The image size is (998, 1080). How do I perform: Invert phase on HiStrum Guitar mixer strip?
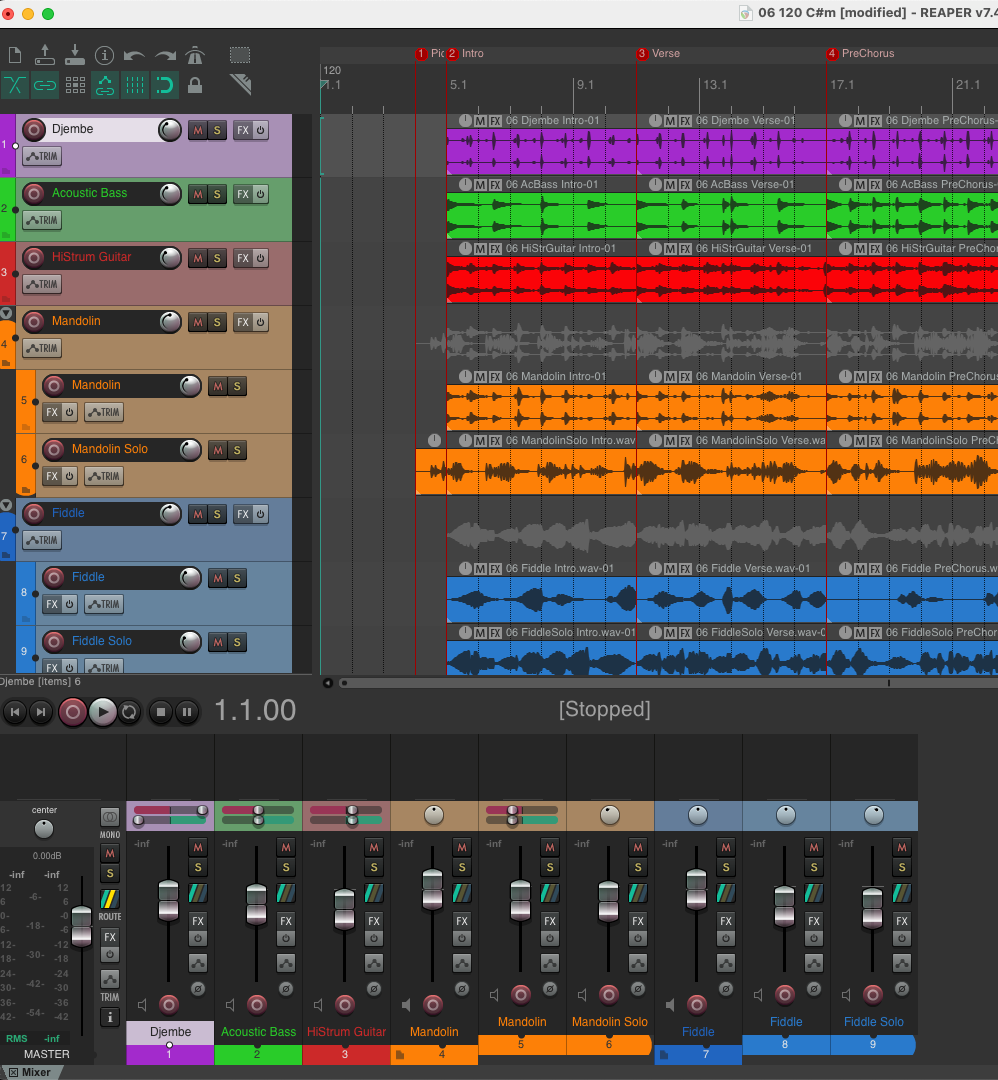click(374, 989)
